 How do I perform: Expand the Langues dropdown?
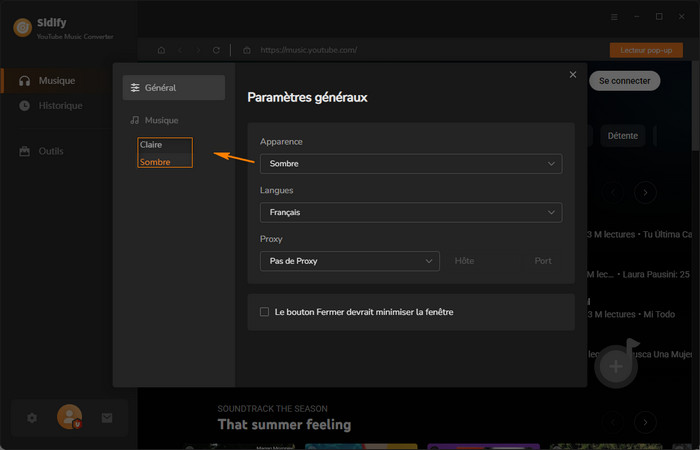tap(410, 212)
